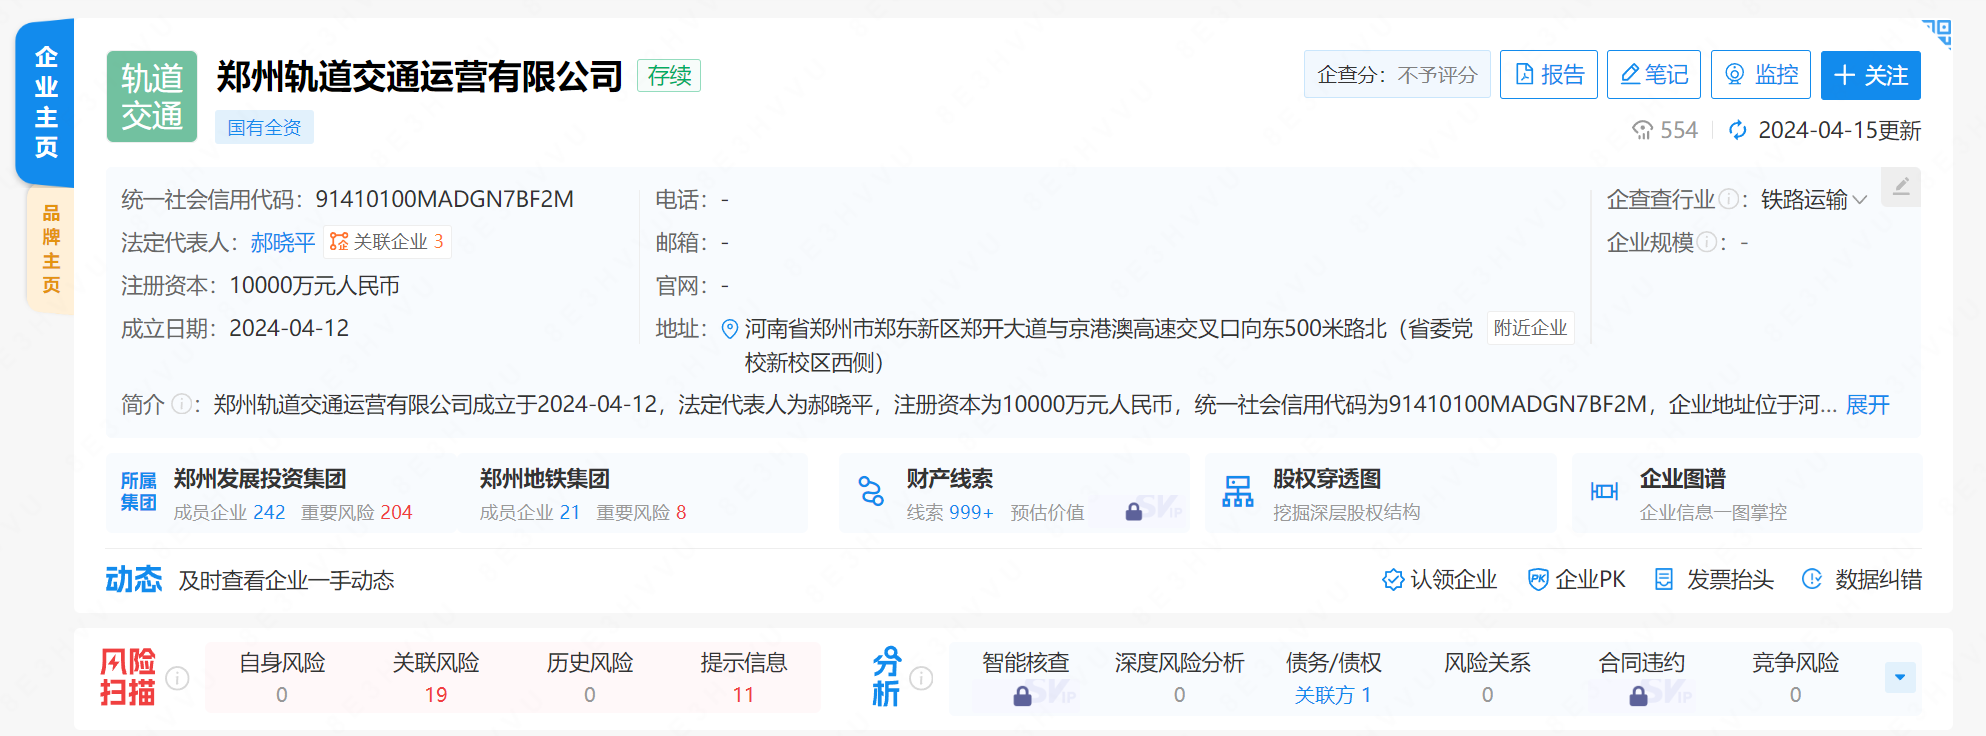Click the 财产线索 clue card
The width and height of the screenshot is (1986, 736).
(x=1013, y=494)
